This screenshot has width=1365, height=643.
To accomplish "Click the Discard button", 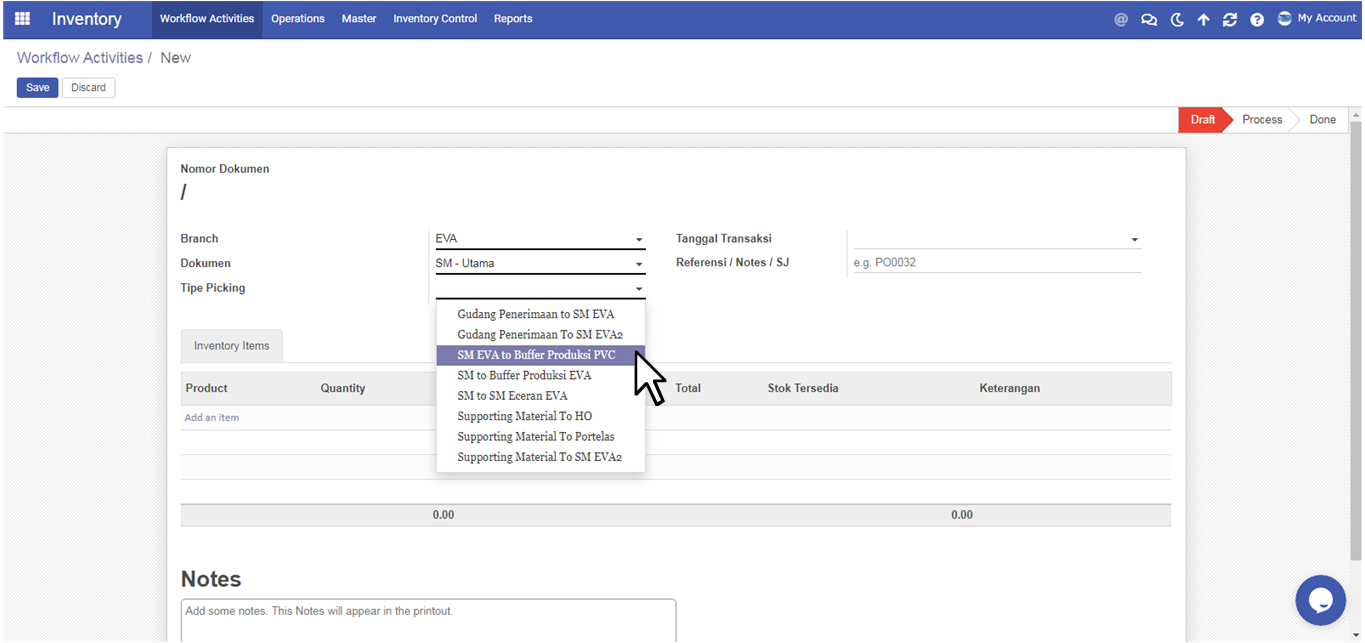I will tap(88, 88).
